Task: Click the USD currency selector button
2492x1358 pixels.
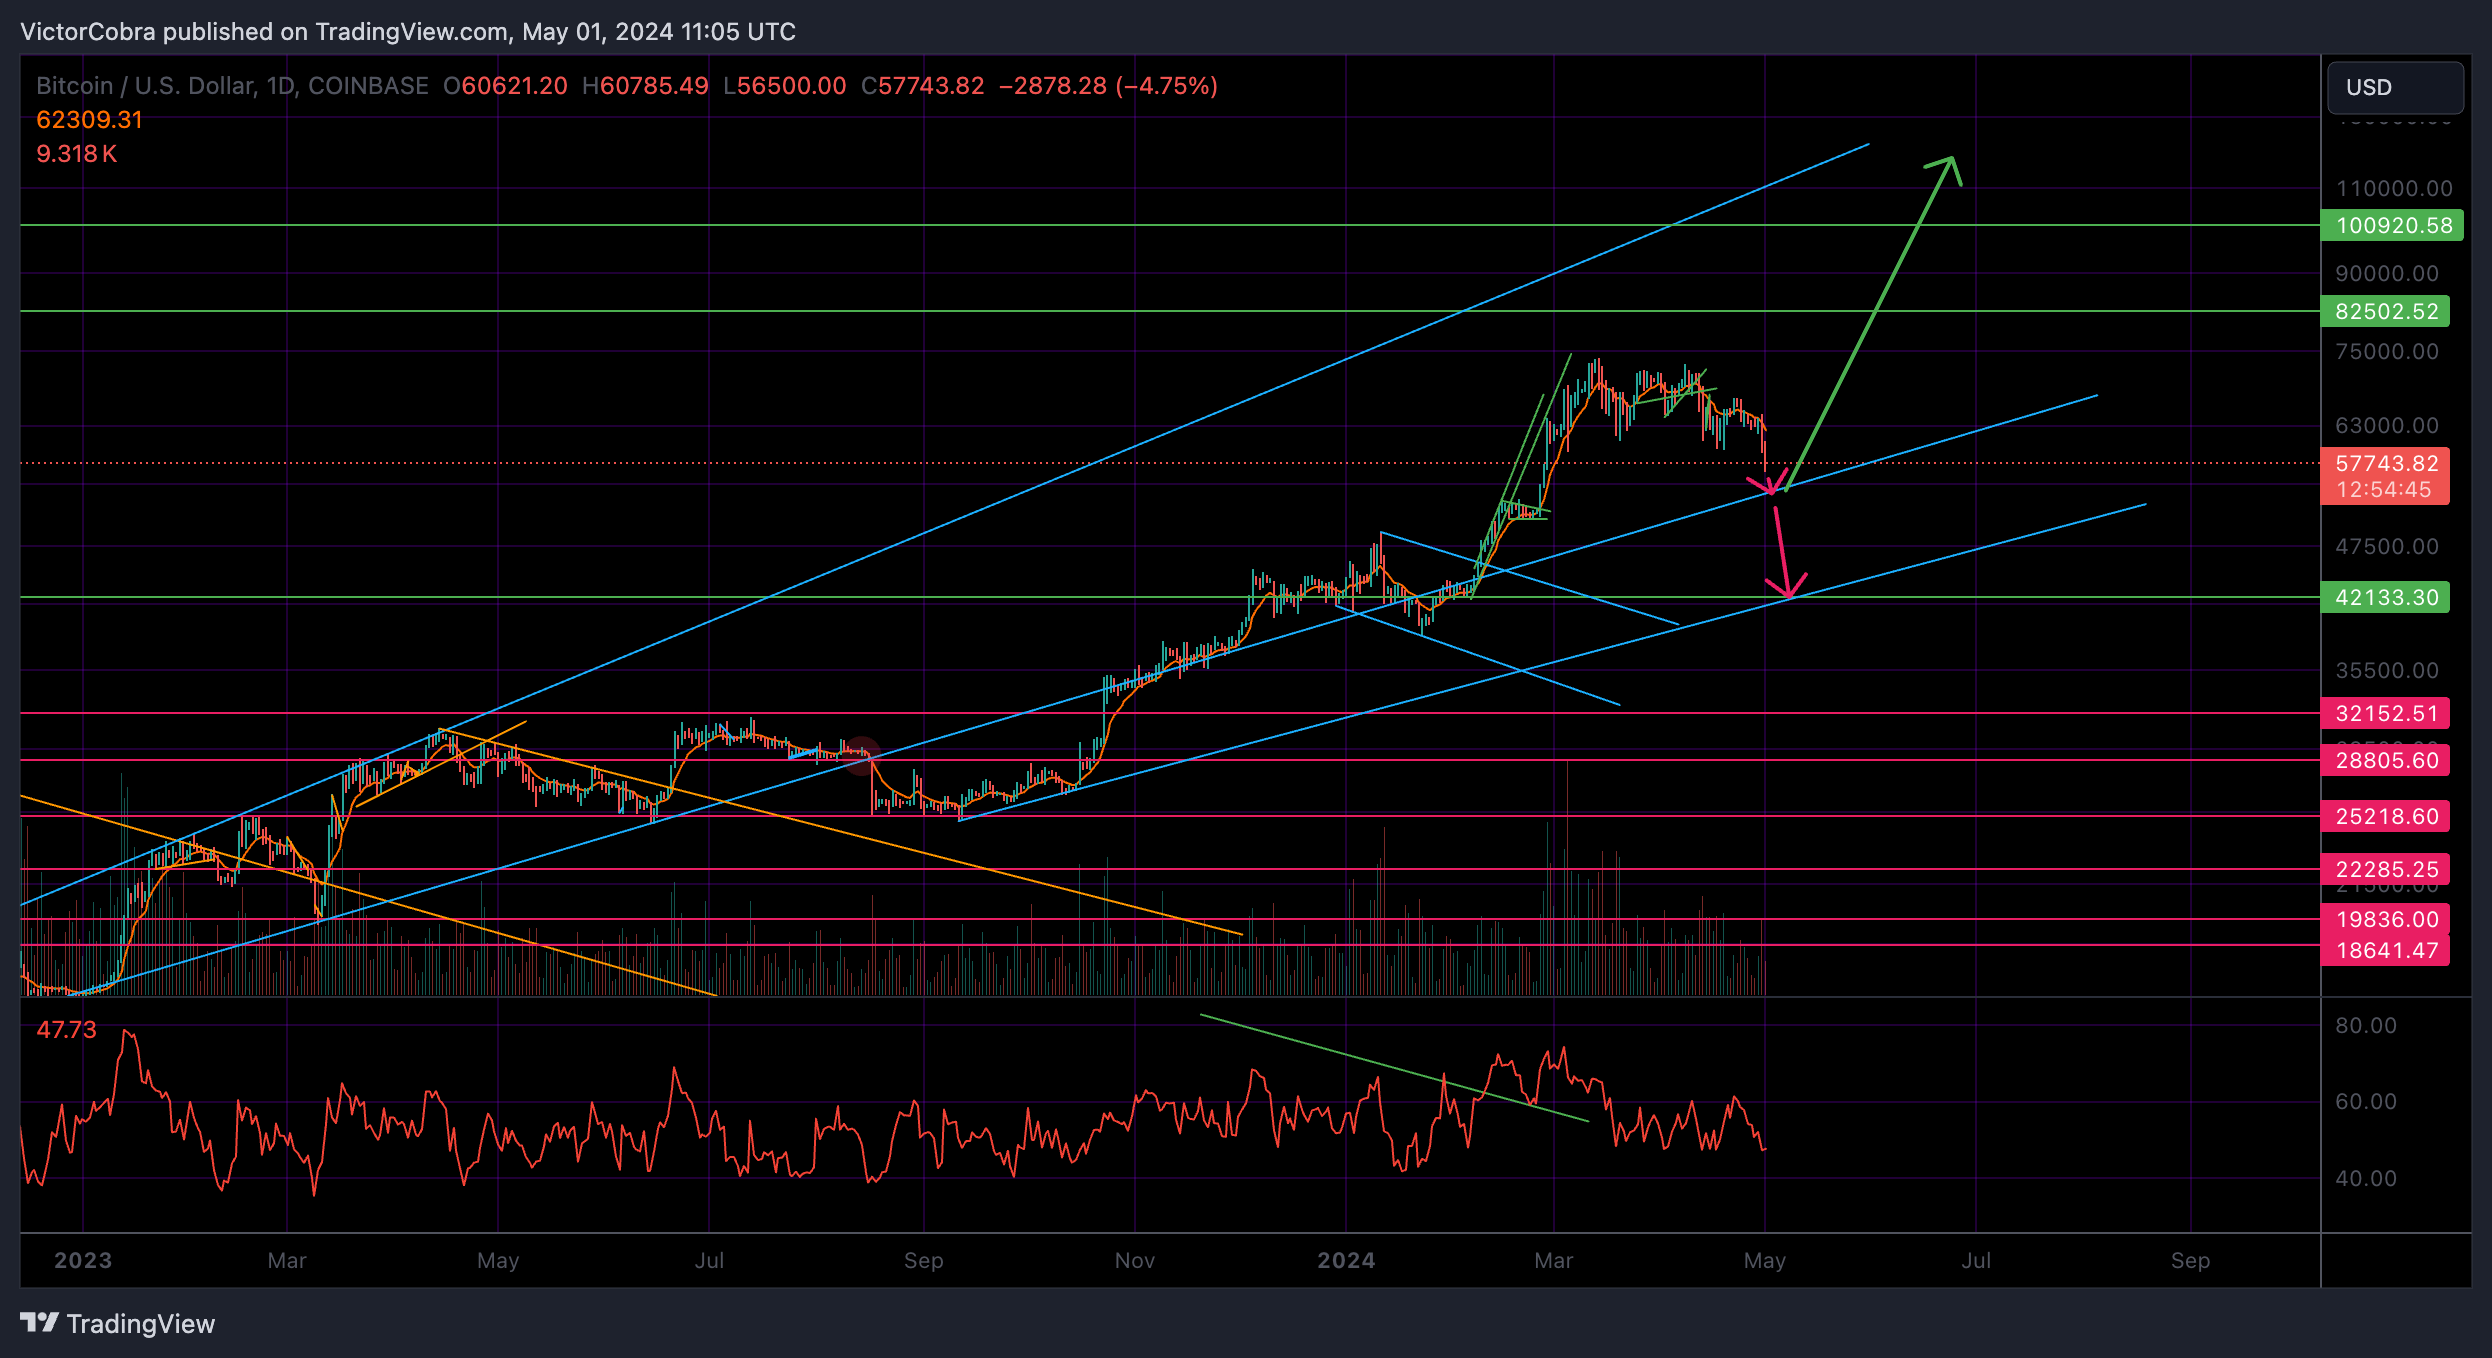Action: point(2395,87)
